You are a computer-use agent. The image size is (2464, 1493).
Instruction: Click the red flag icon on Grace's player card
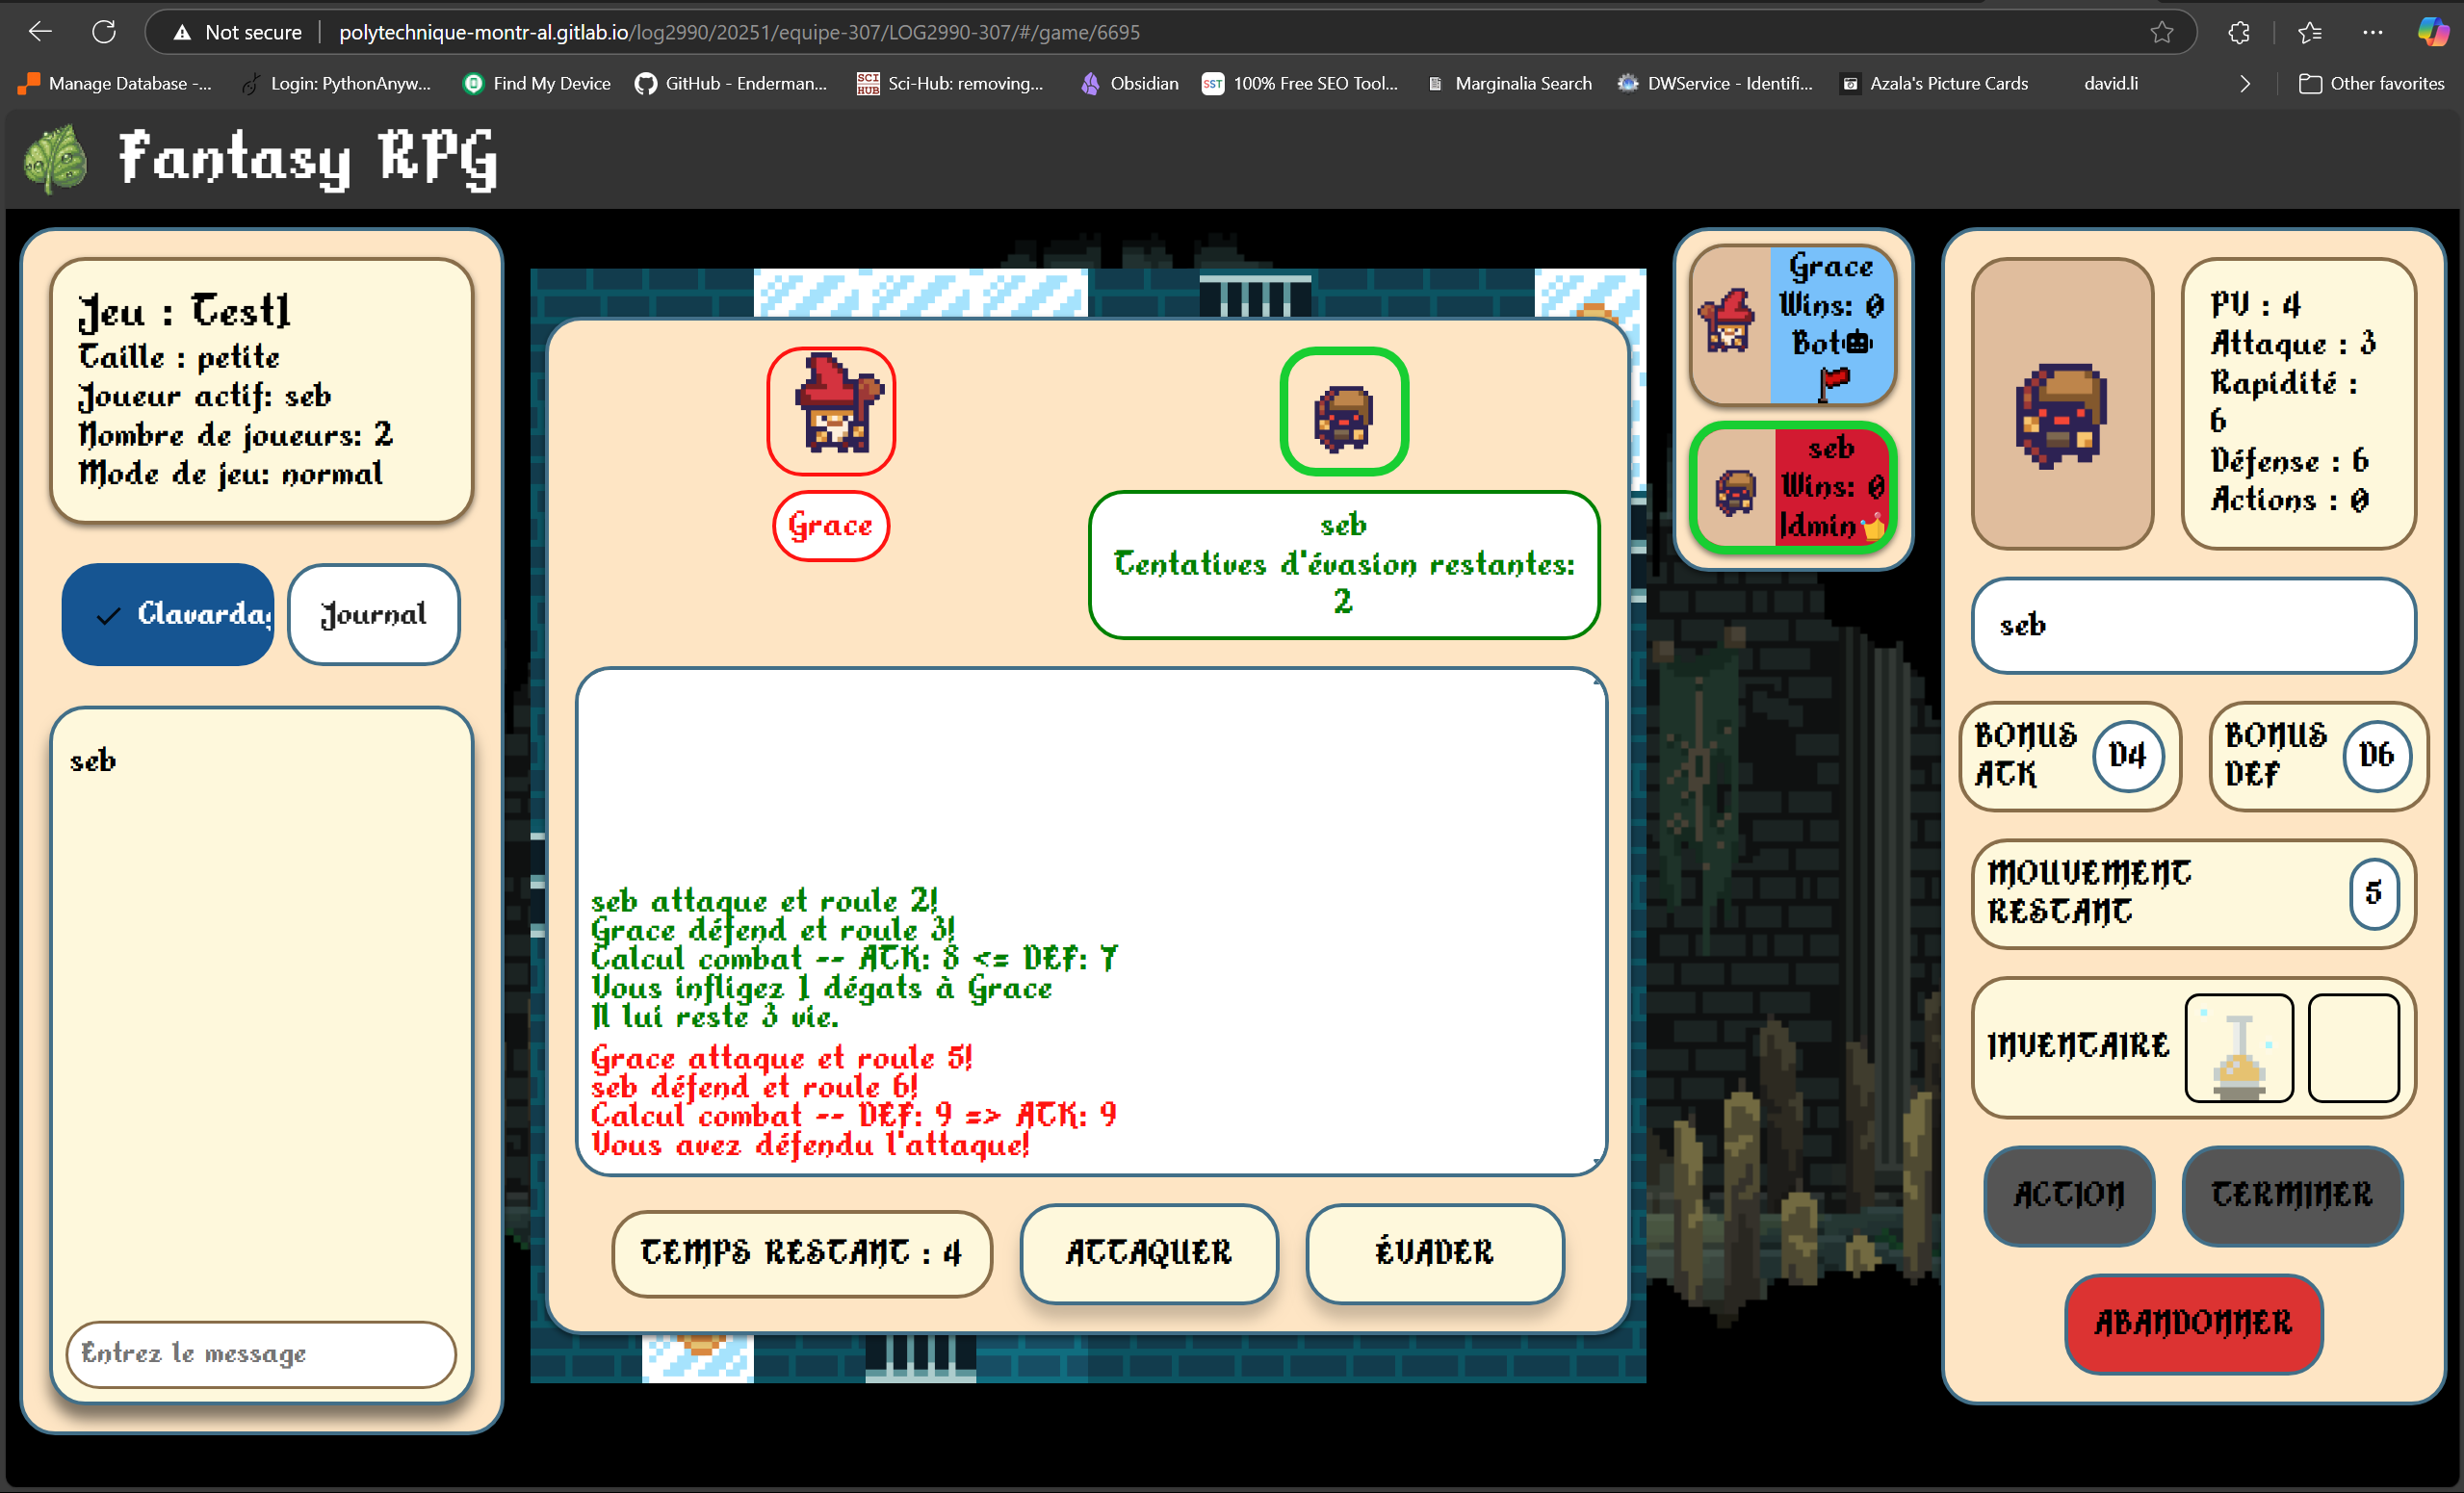[x=1835, y=381]
